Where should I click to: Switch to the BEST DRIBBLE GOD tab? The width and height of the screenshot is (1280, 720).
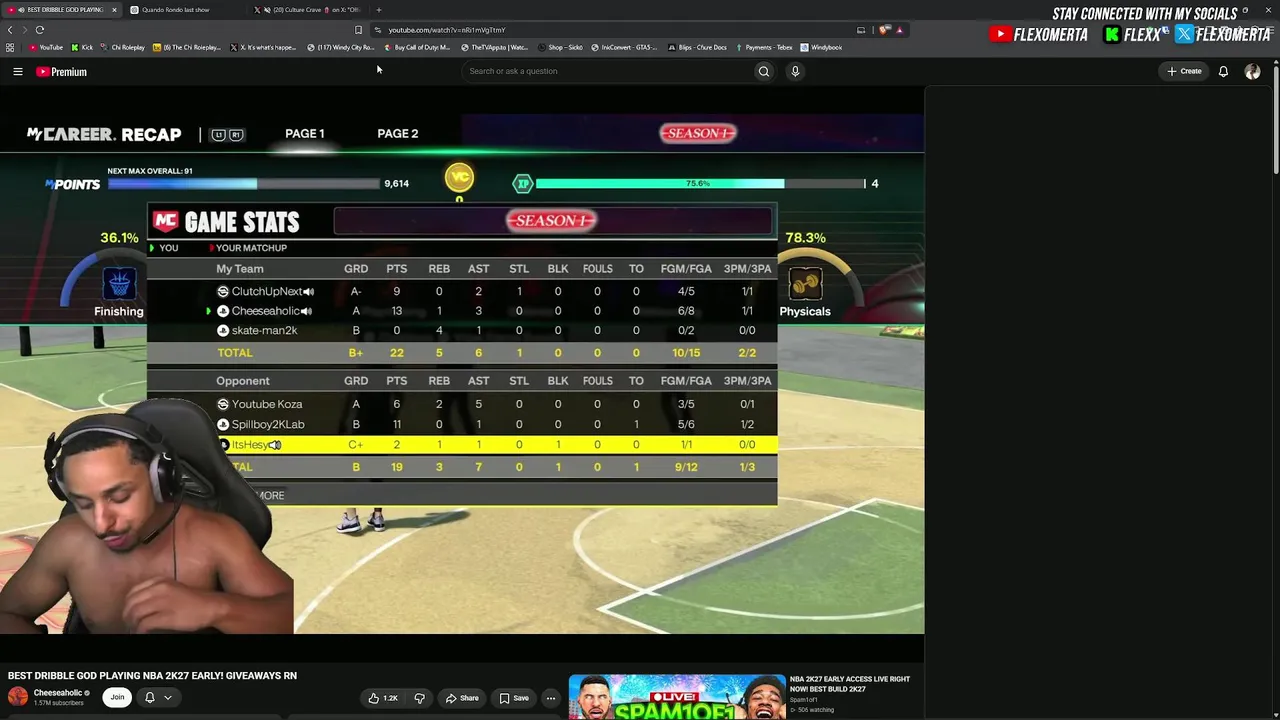tap(61, 10)
